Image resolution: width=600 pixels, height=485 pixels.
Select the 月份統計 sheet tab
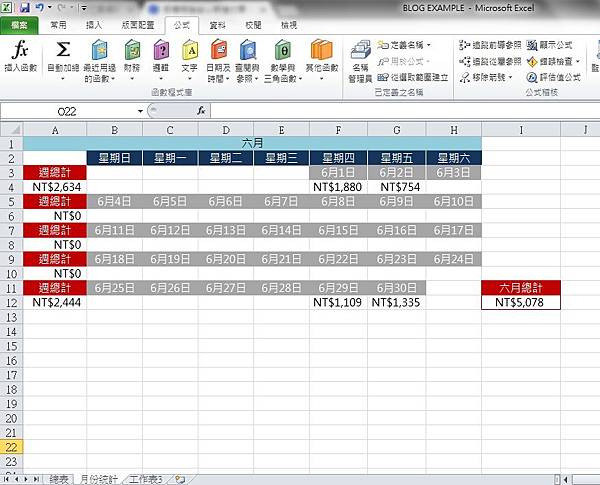coord(99,479)
